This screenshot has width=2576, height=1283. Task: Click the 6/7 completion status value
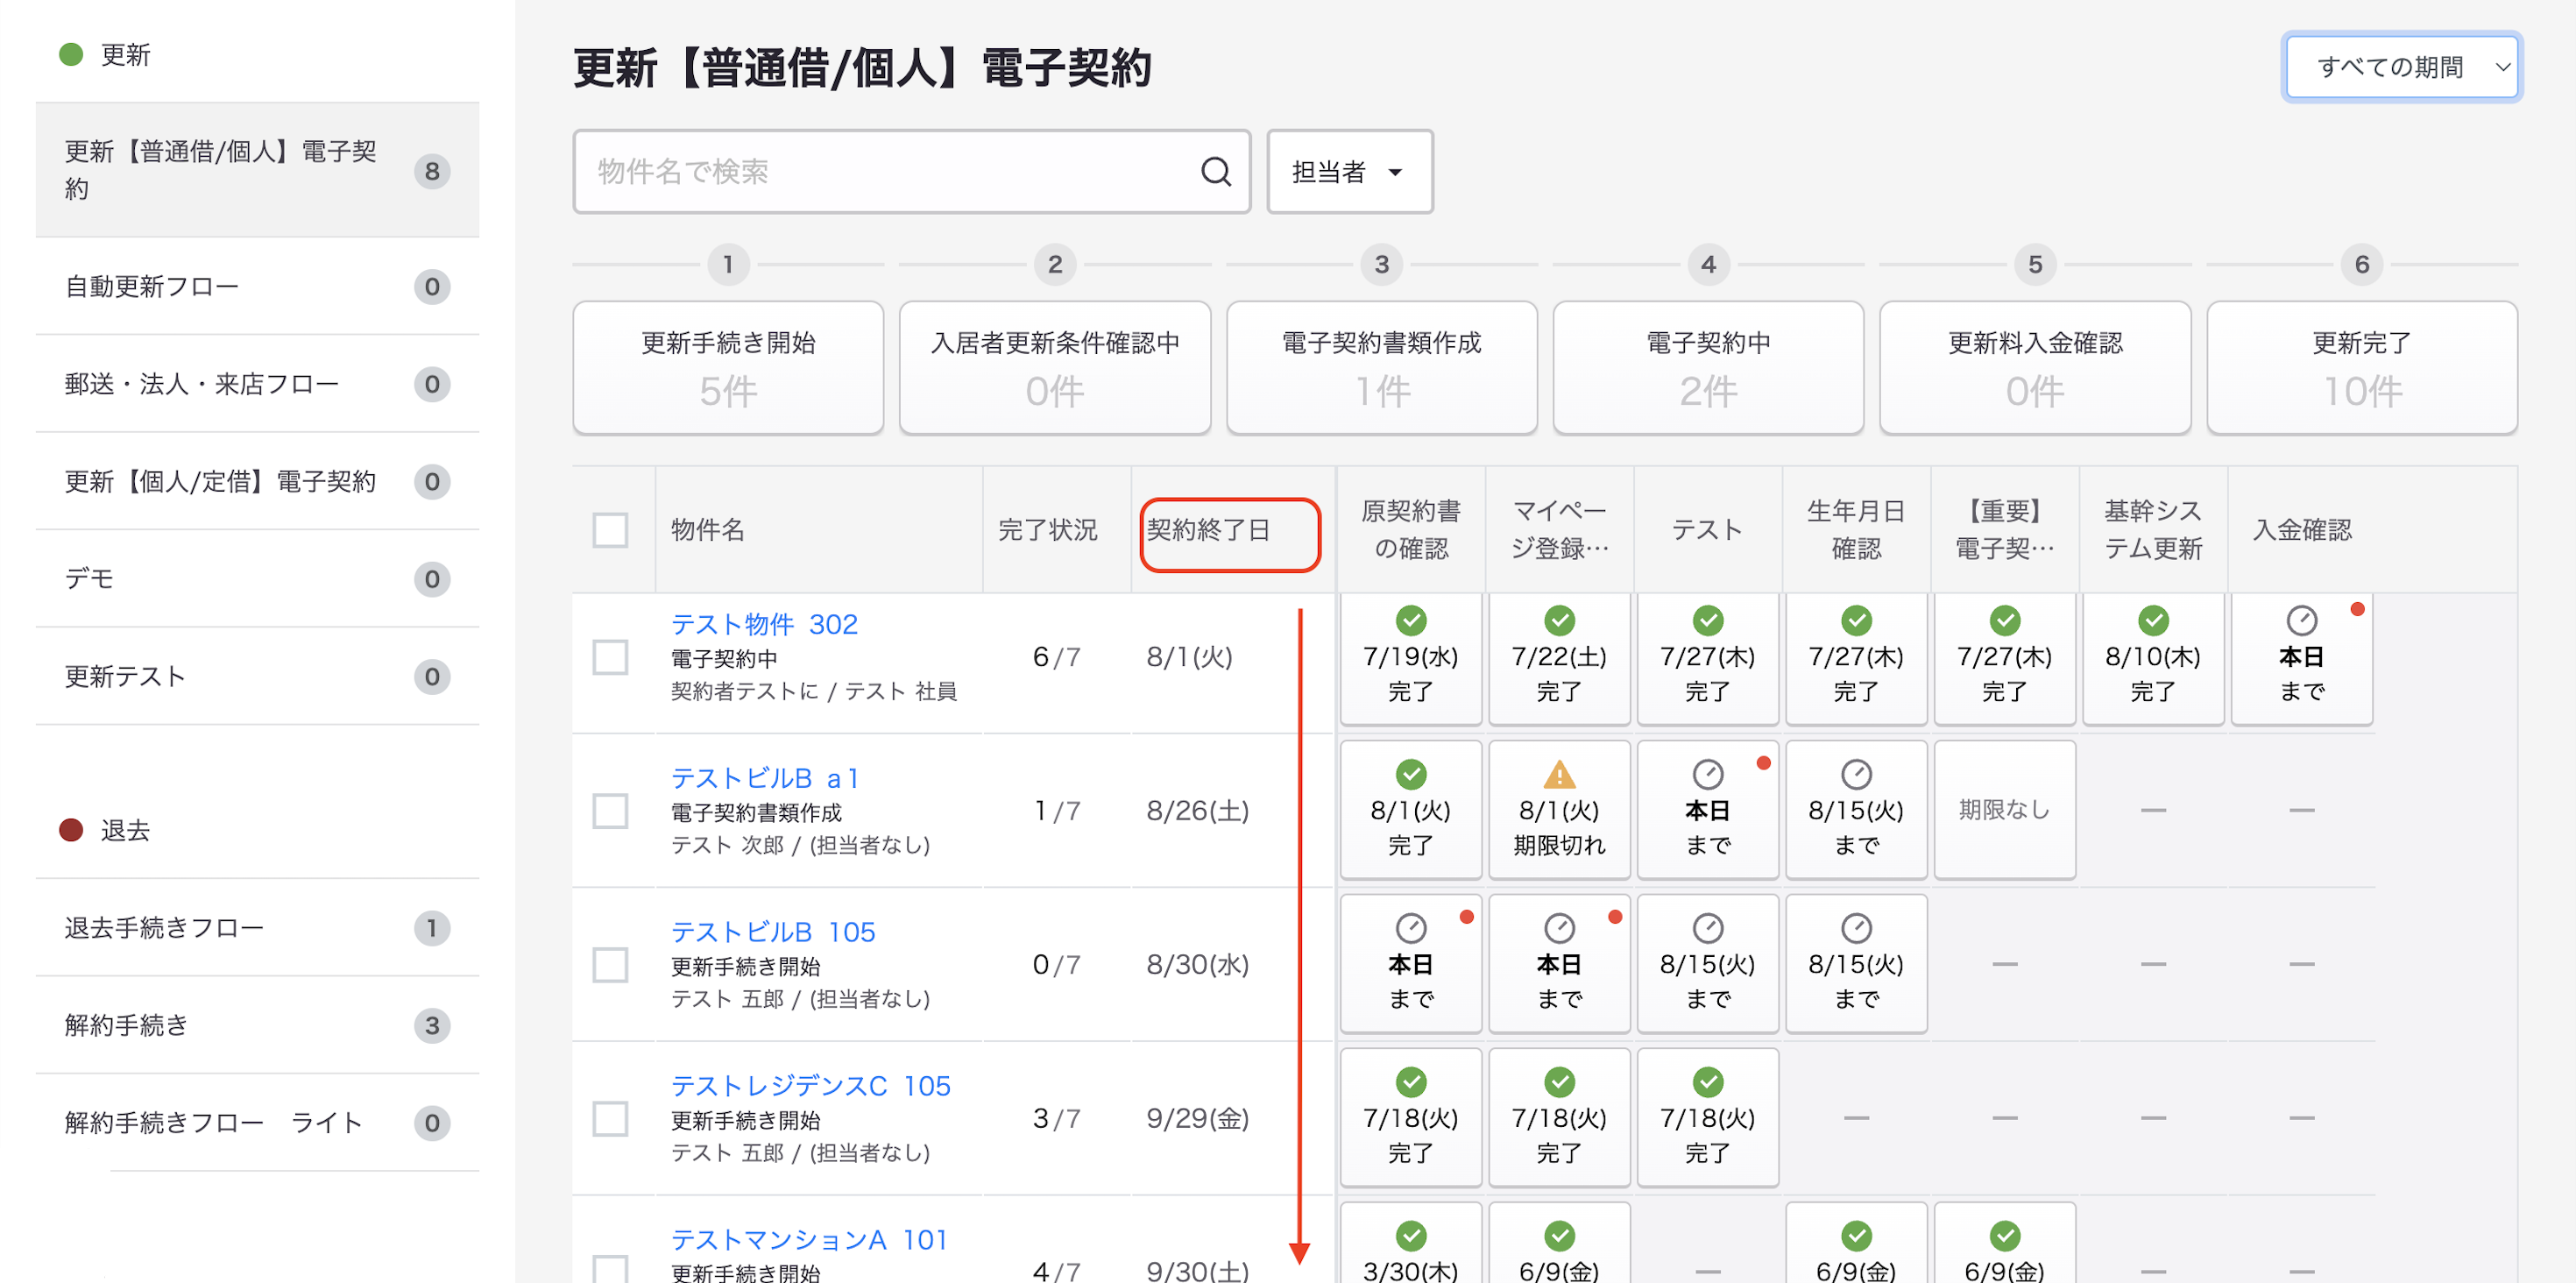click(1055, 657)
